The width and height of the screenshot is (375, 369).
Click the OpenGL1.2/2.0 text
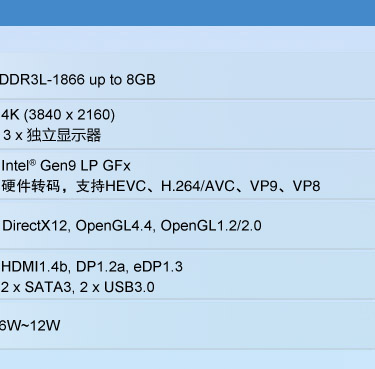[x=211, y=226]
